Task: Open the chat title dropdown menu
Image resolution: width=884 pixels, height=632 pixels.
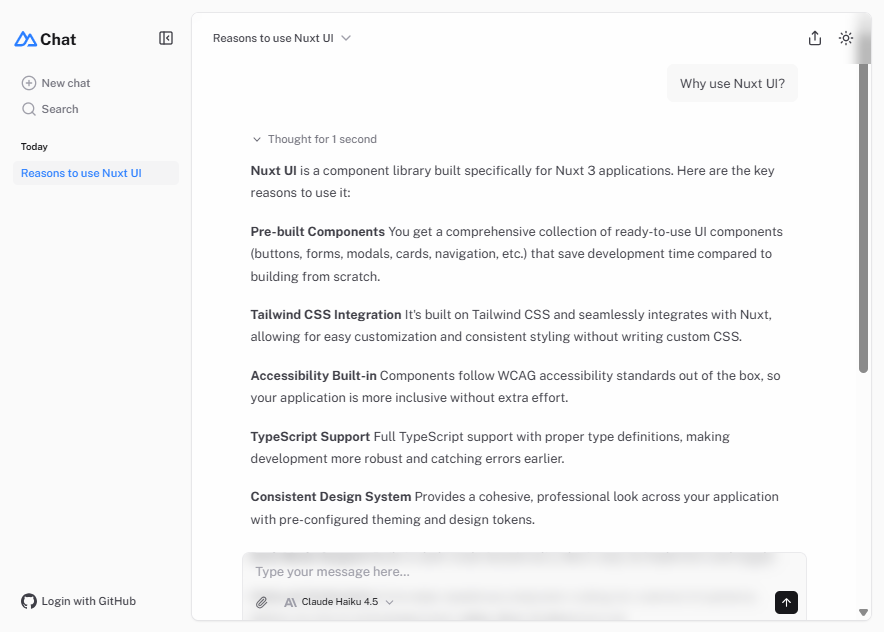Action: 282,38
